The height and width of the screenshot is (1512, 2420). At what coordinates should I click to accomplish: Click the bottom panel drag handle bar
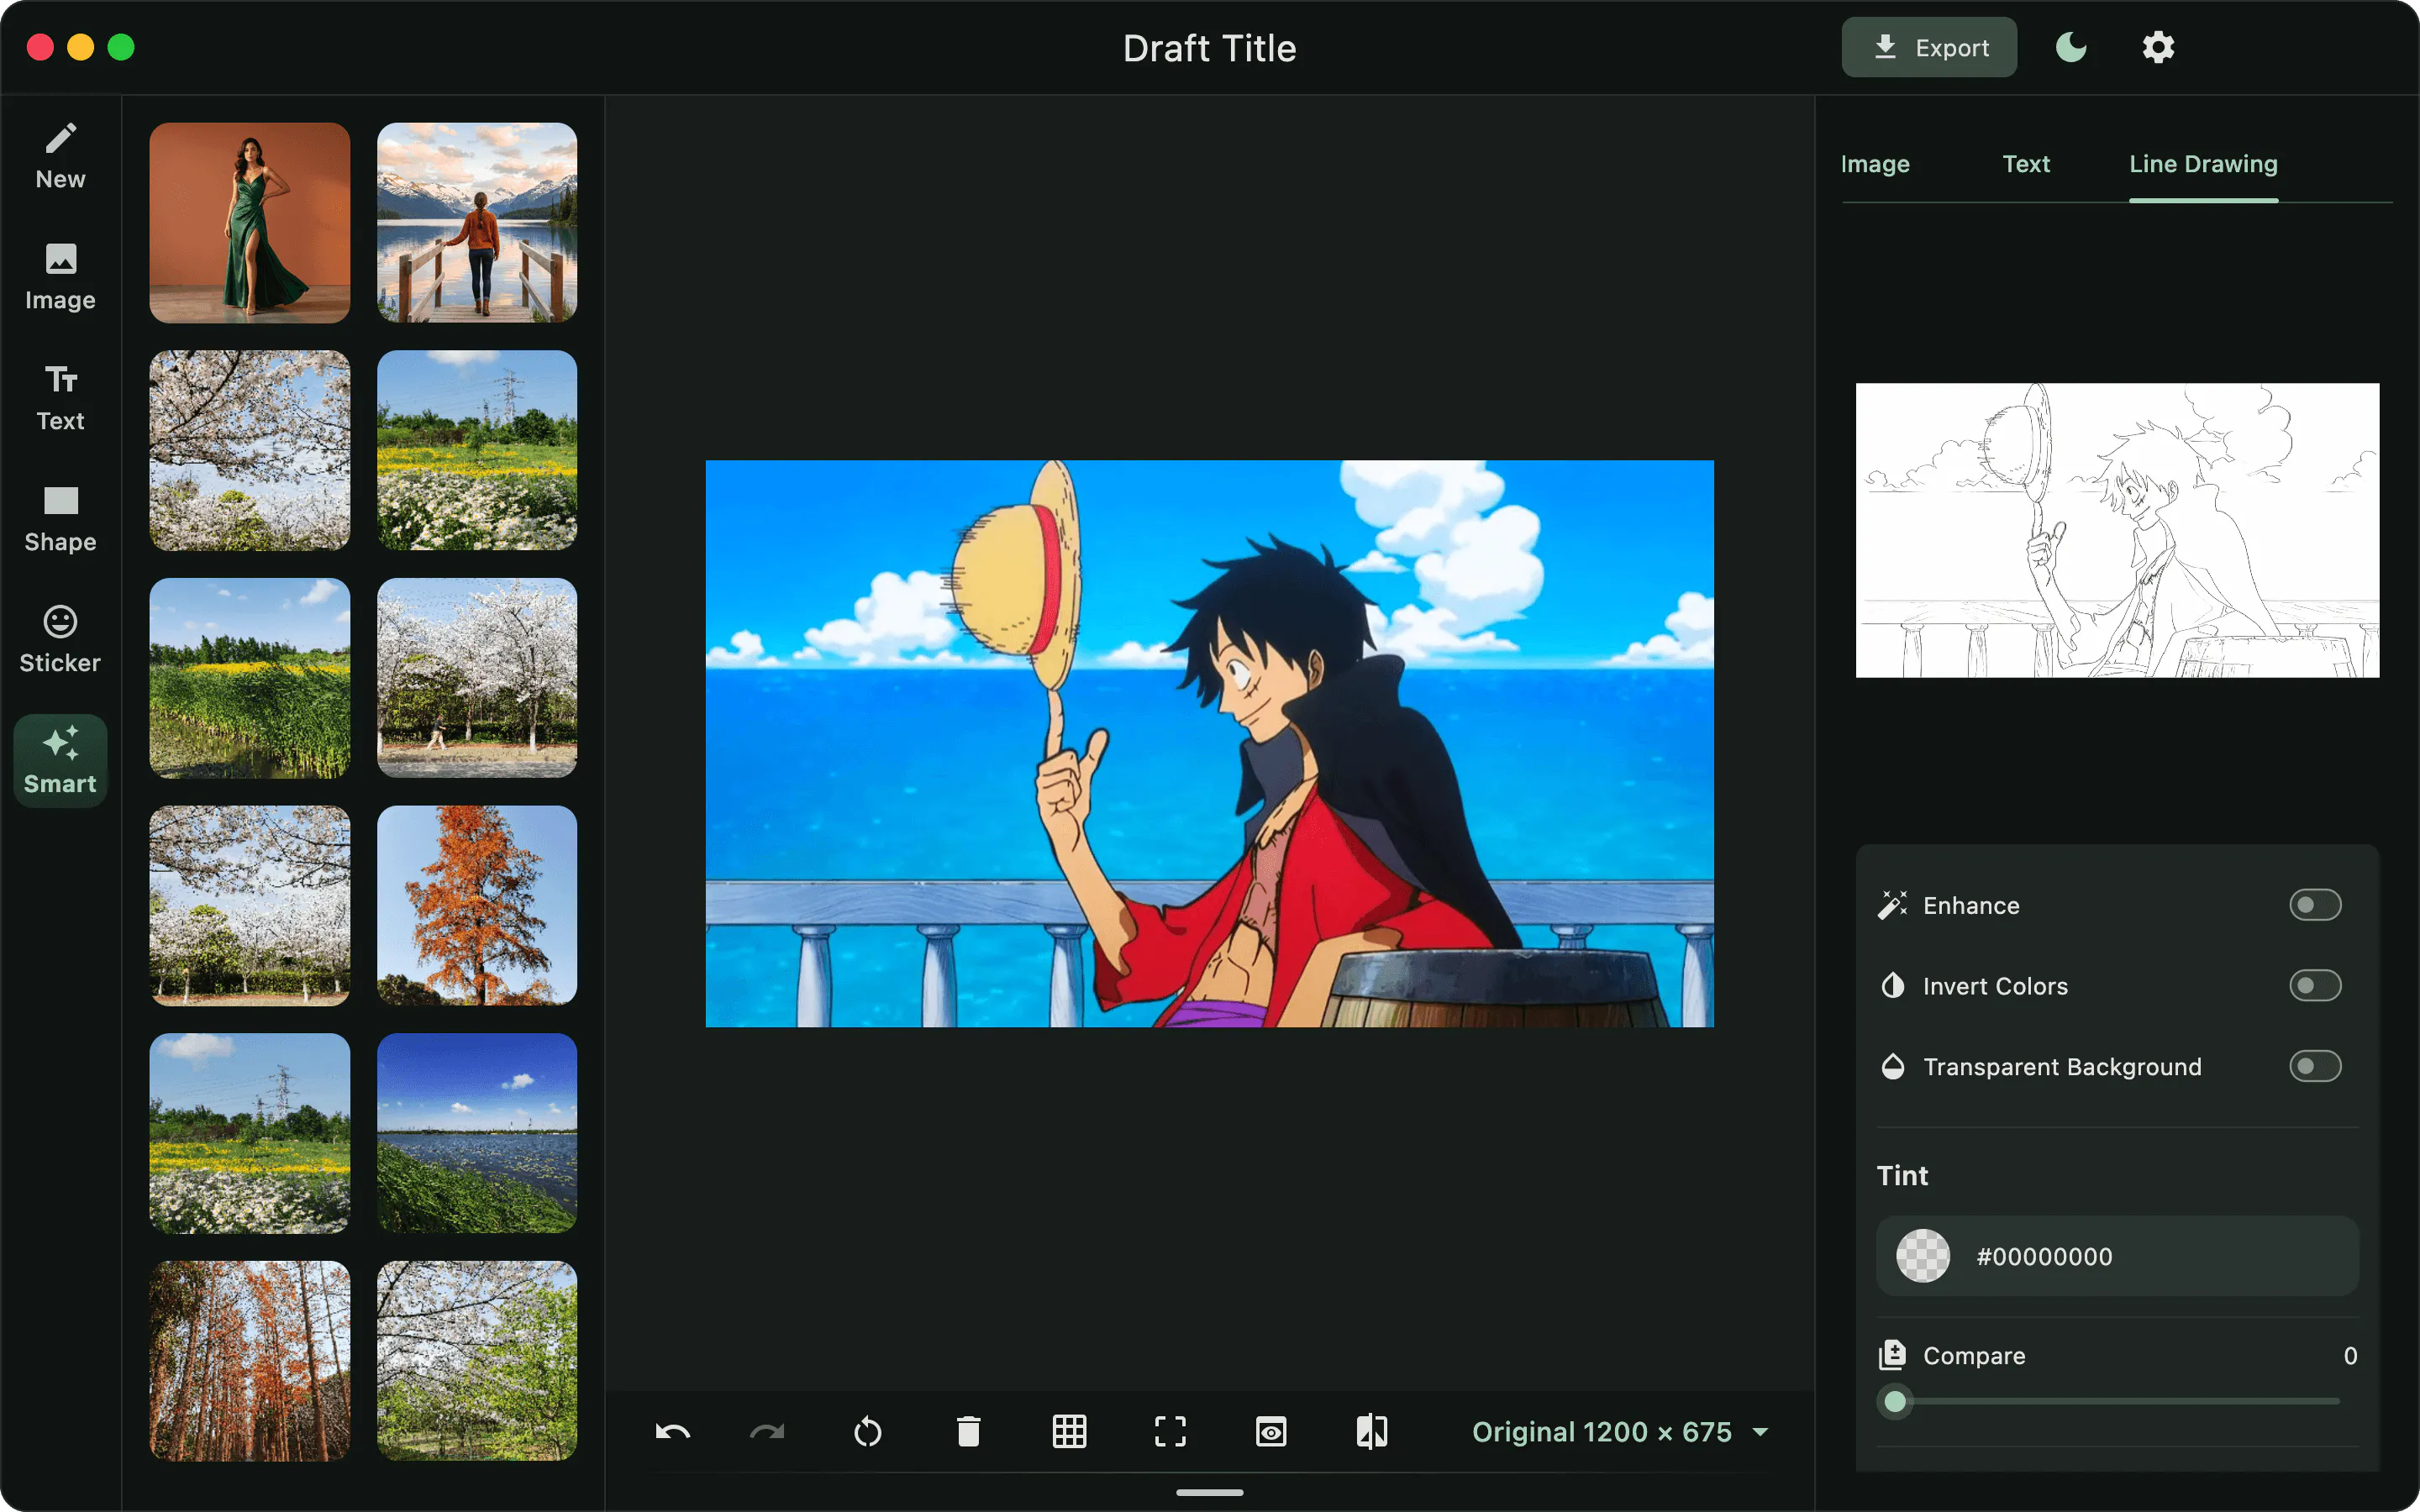(1209, 1492)
